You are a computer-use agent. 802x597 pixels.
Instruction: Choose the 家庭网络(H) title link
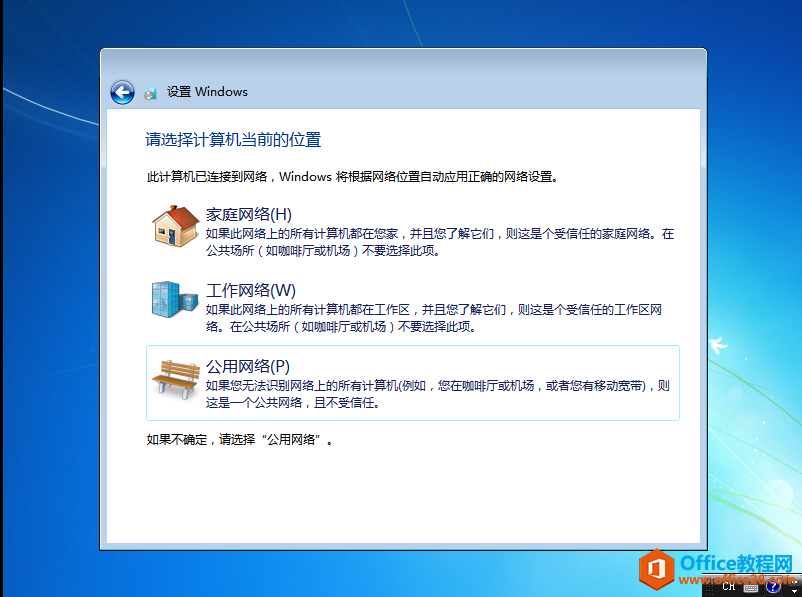(x=249, y=214)
